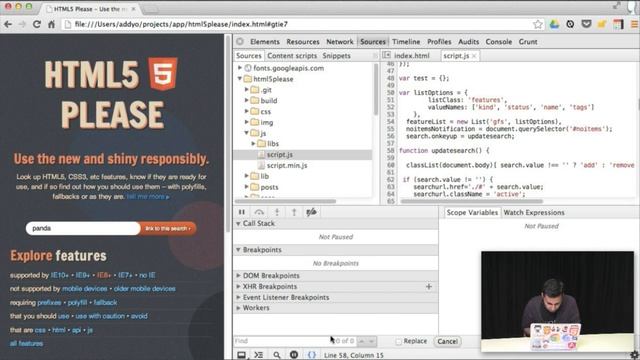Close DevTools with the circle close icon
The height and width of the screenshot is (360, 640).
(240, 42)
